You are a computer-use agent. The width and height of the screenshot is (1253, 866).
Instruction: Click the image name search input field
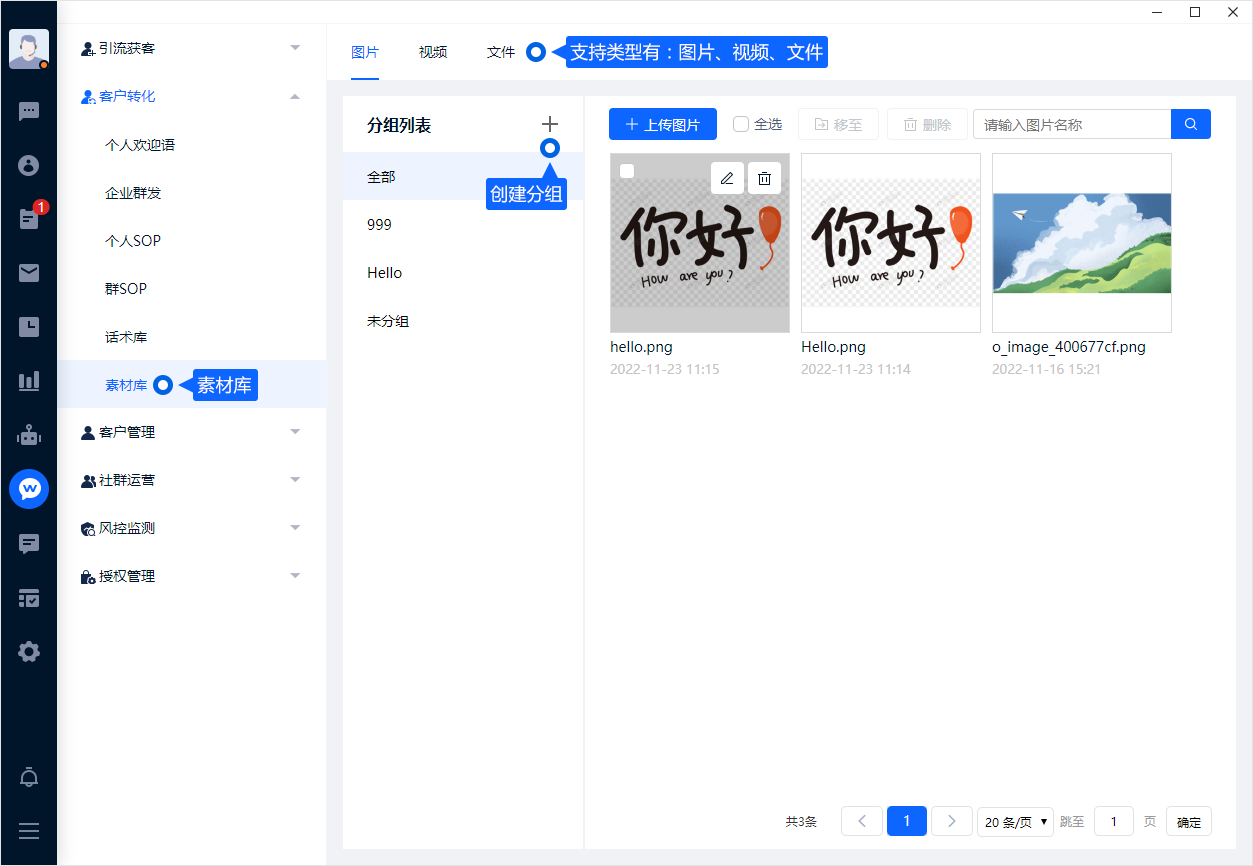click(1071, 124)
